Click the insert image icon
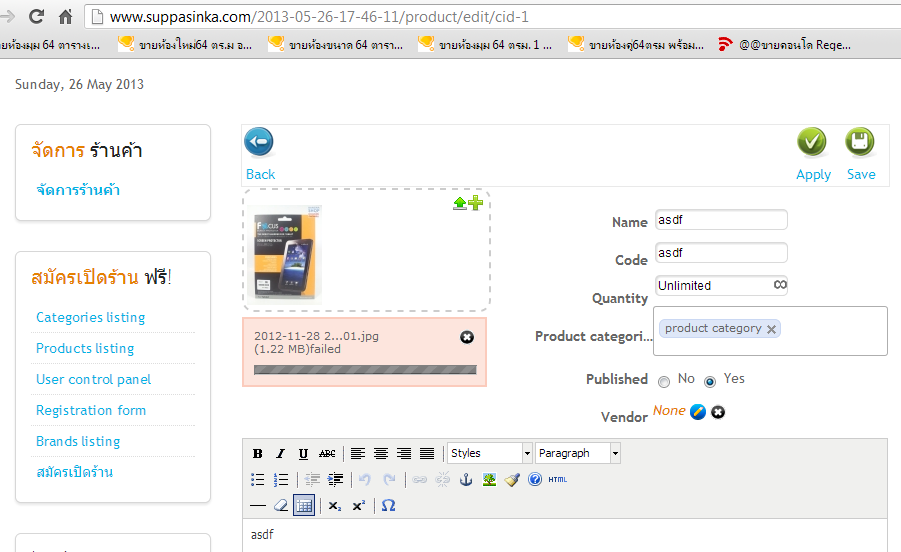 489,480
